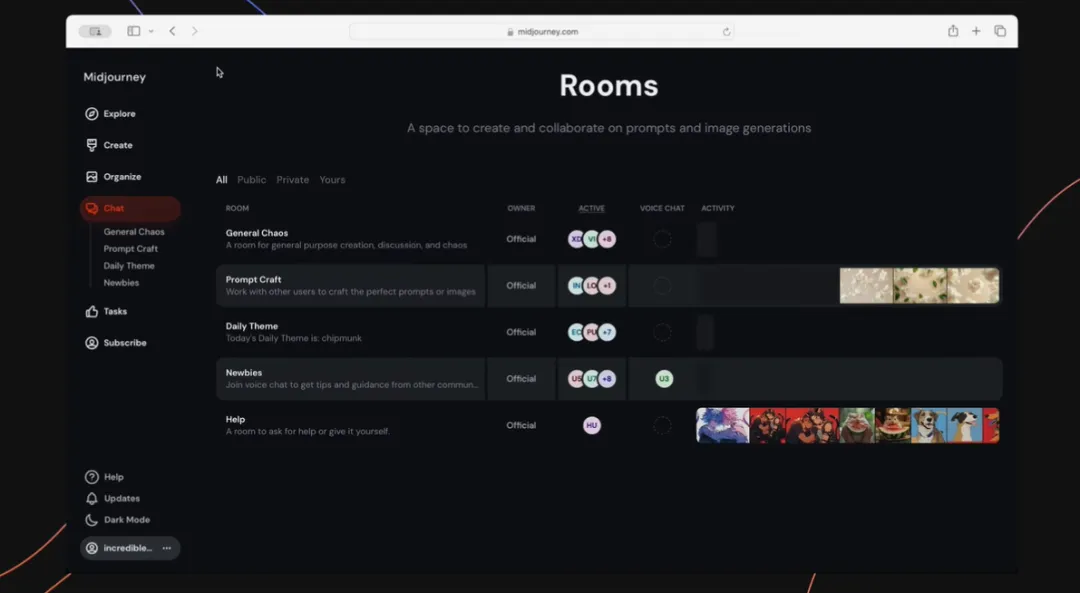Screen dimensions: 1080x593
Task: Open Prompt Craft floral activity thumbnail
Action: coord(919,286)
